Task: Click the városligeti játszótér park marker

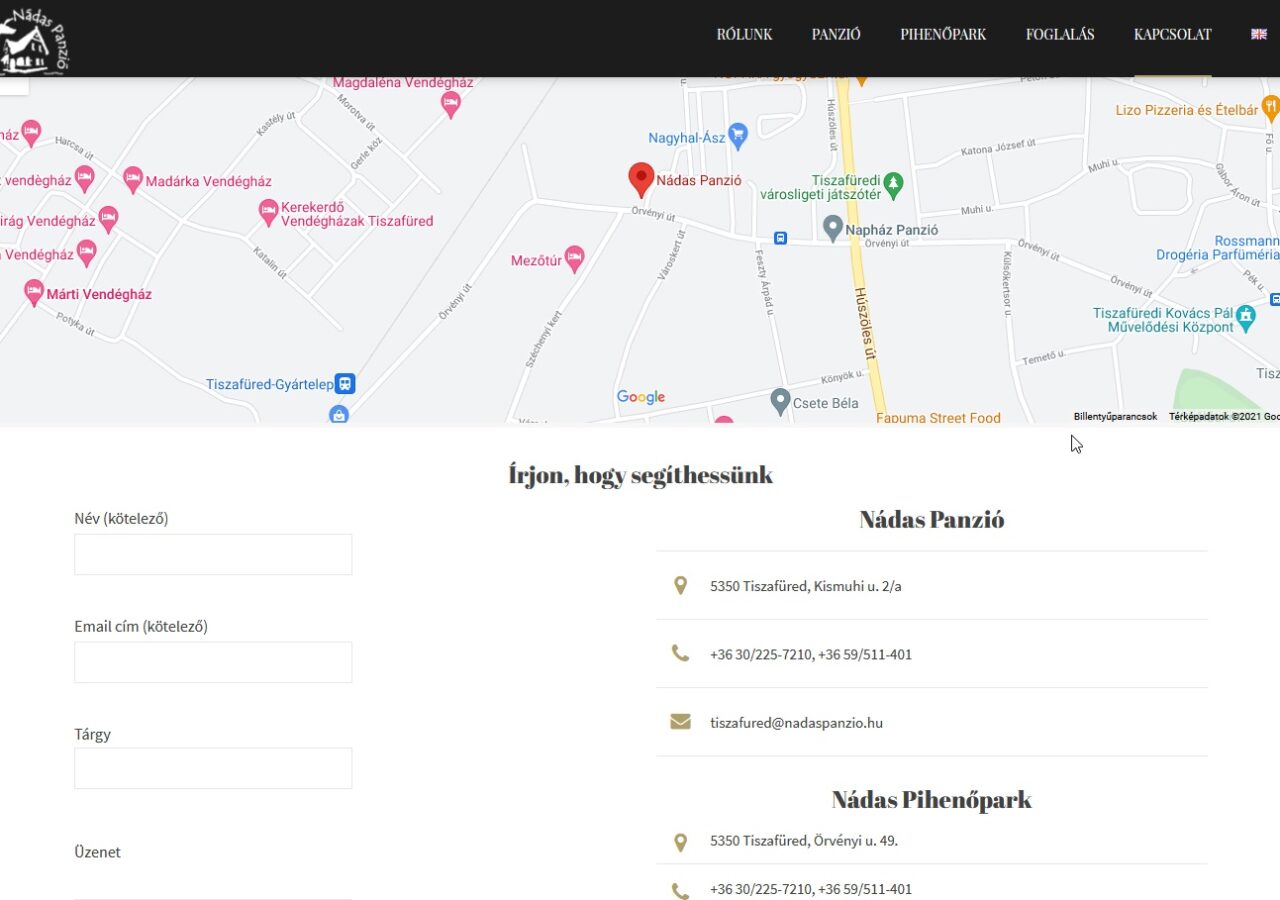Action: pyautogui.click(x=894, y=184)
